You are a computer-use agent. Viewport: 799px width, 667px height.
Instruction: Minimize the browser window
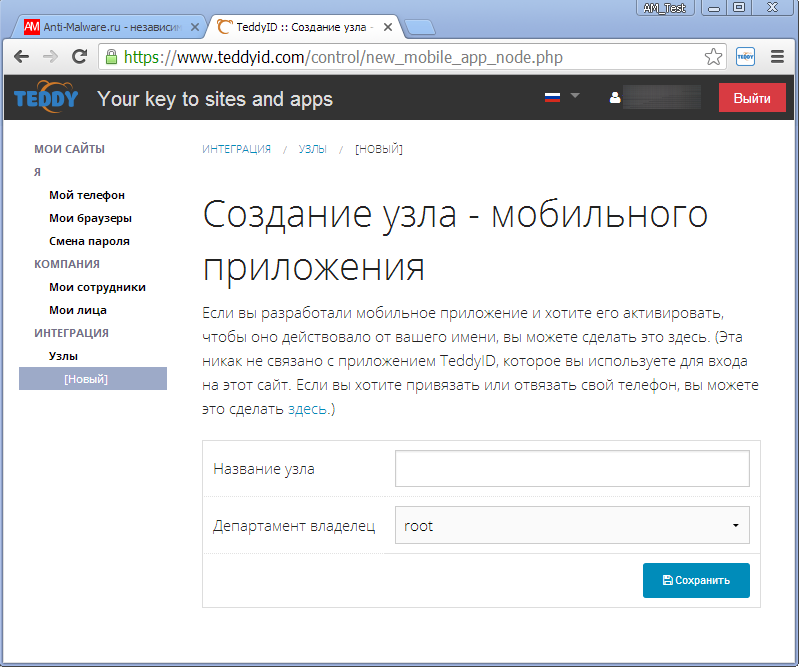pyautogui.click(x=714, y=8)
